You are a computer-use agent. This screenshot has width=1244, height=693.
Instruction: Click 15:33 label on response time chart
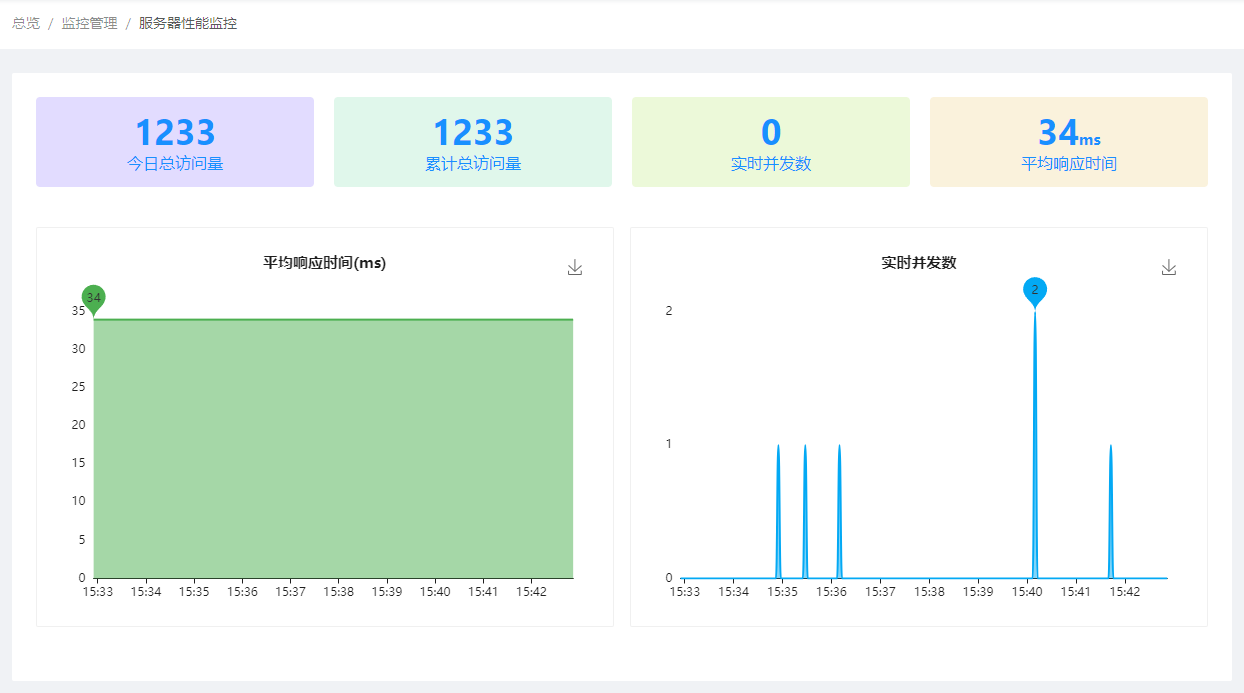coord(97,592)
